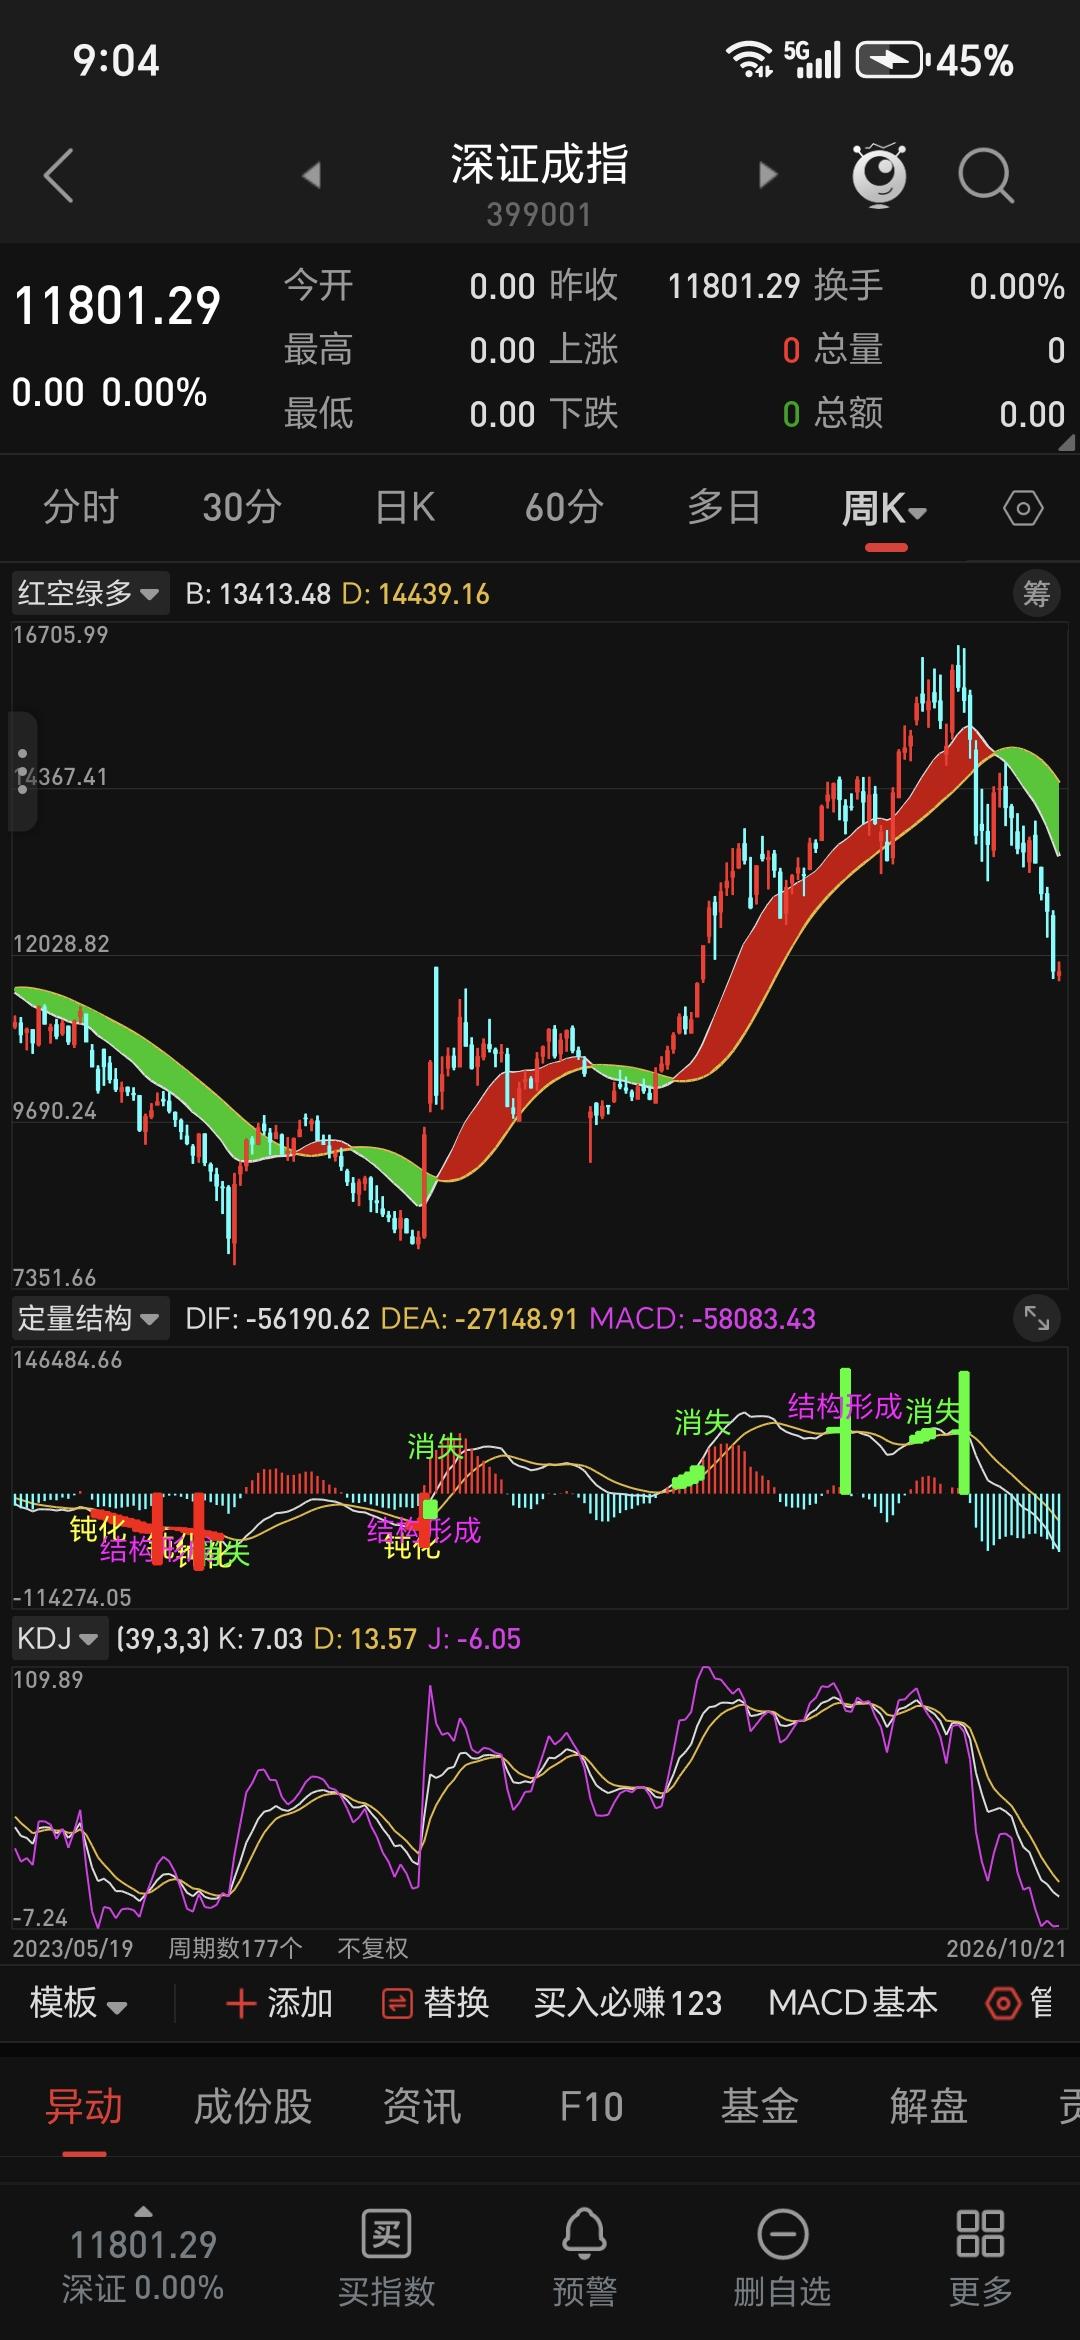The width and height of the screenshot is (1080, 2340).
Task: Switch to the next index with right triangle
Action: (768, 176)
